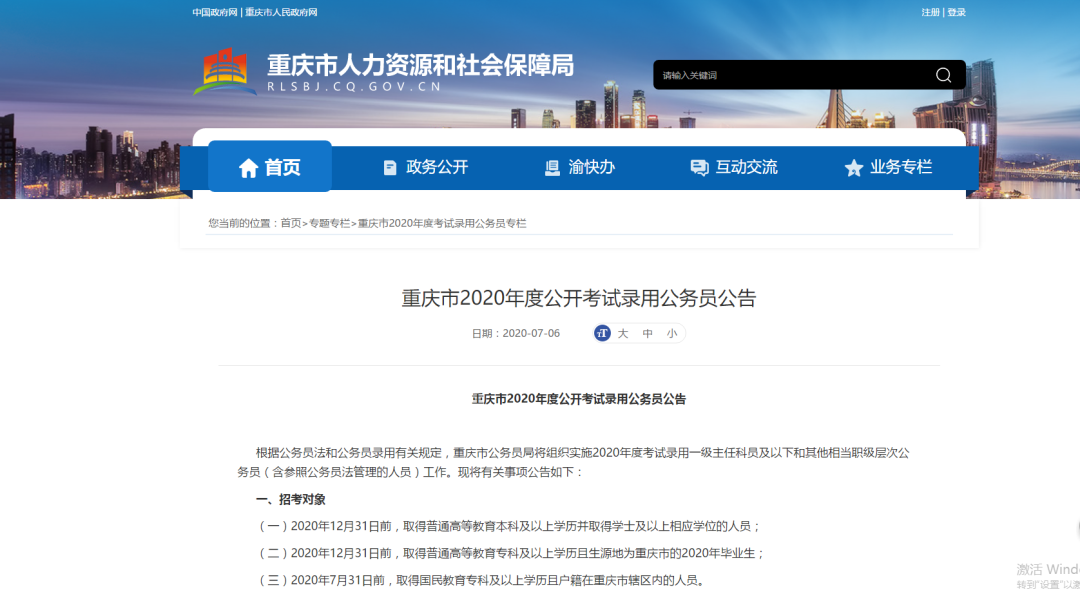Click the chat bubble icon beside 互动交流
This screenshot has width=1080, height=592.
point(699,168)
